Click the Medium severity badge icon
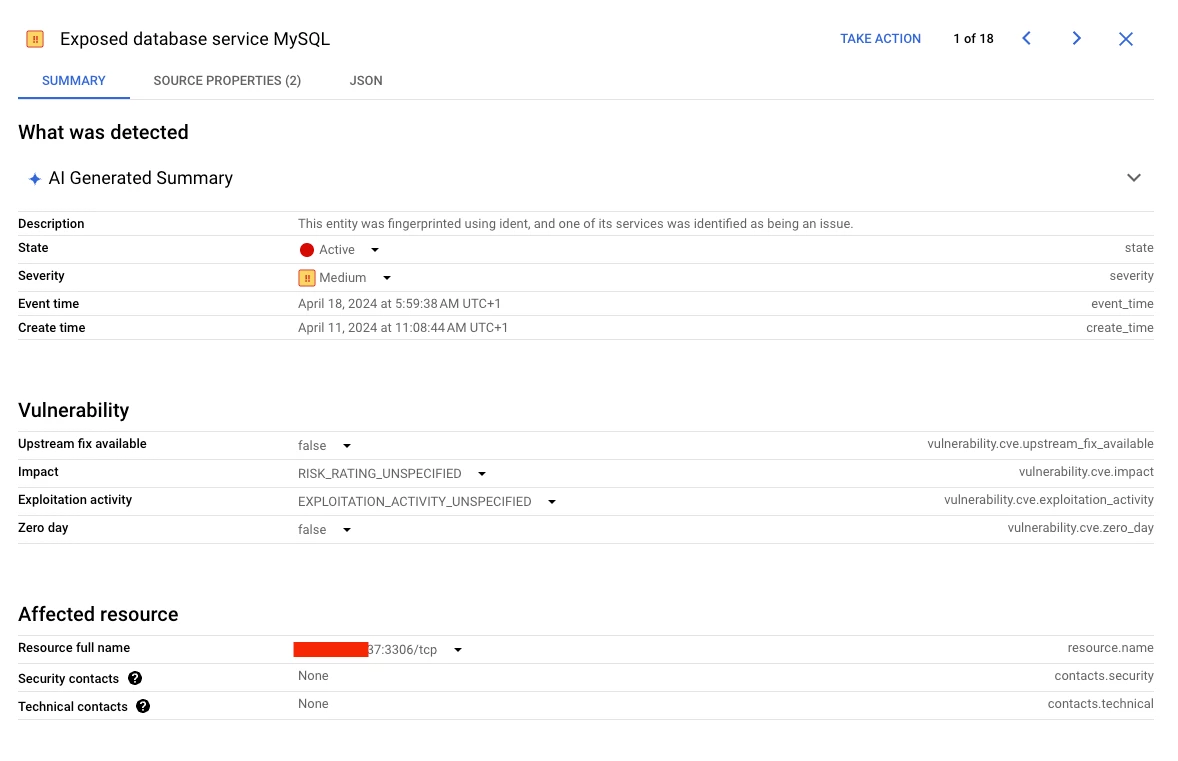This screenshot has width=1178, height=761. [x=307, y=278]
